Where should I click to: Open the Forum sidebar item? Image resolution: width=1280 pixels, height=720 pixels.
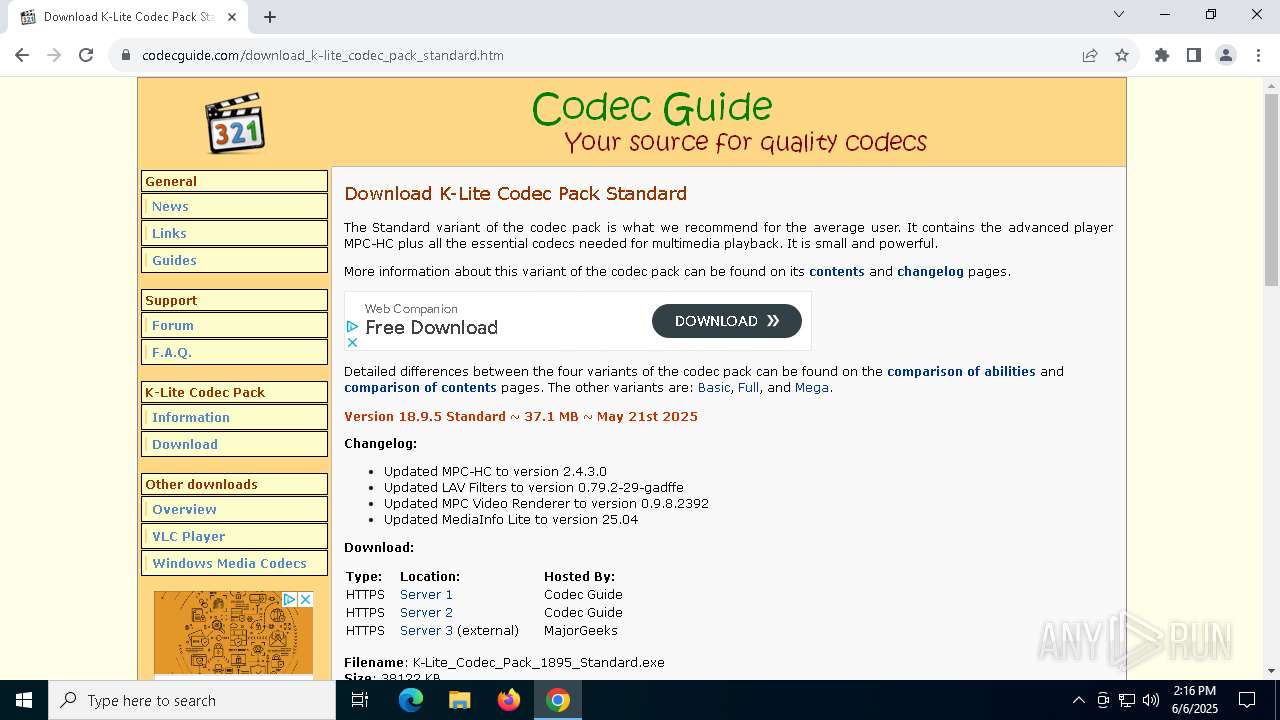234,326
